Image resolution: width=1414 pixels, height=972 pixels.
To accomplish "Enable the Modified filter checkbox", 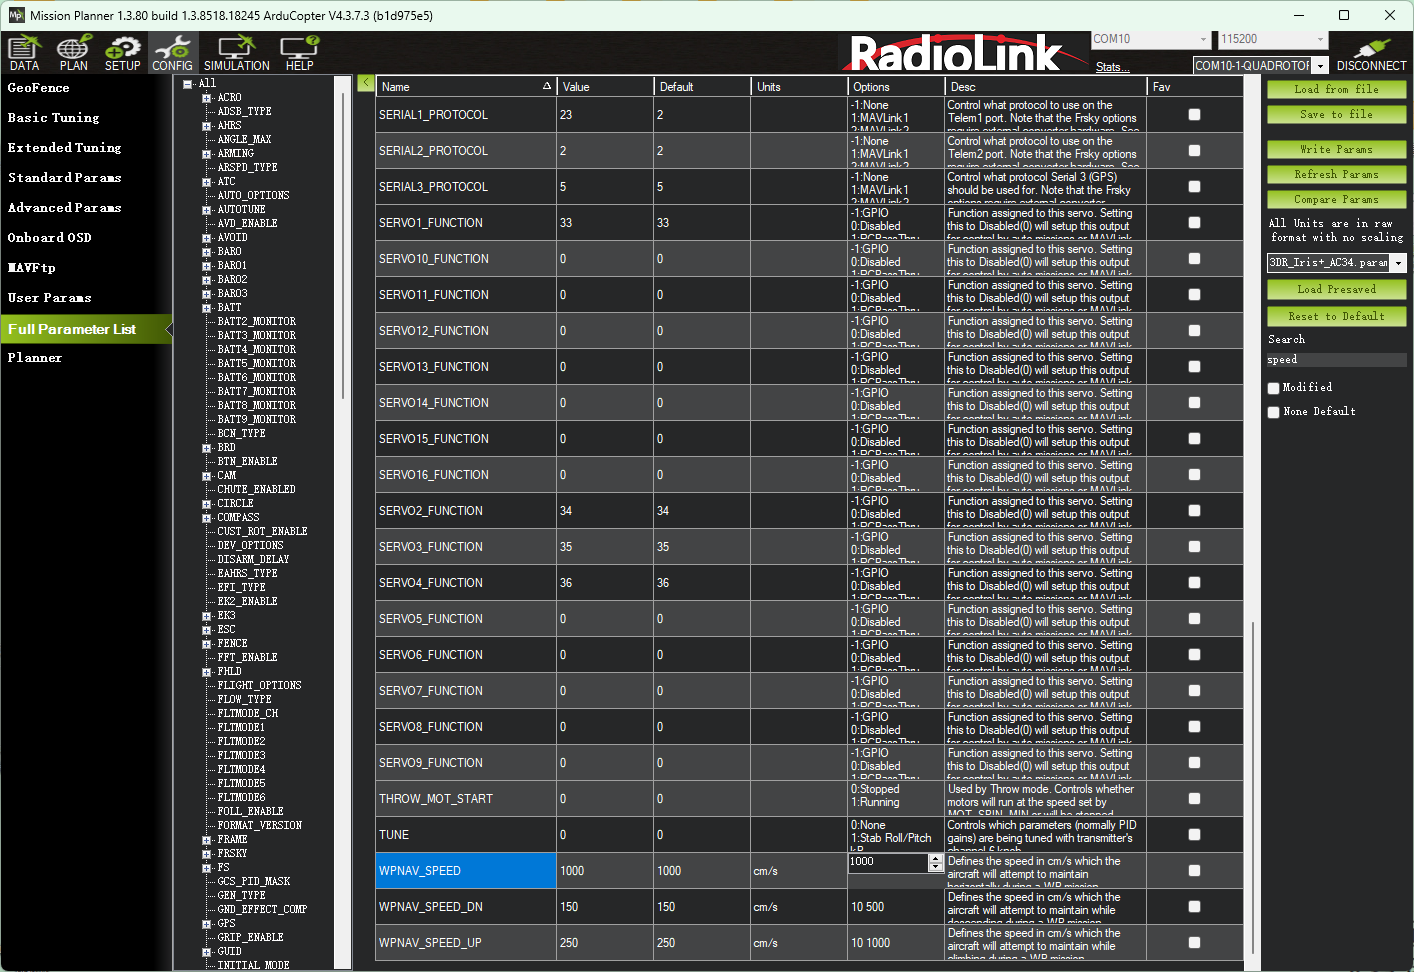I will pyautogui.click(x=1274, y=388).
